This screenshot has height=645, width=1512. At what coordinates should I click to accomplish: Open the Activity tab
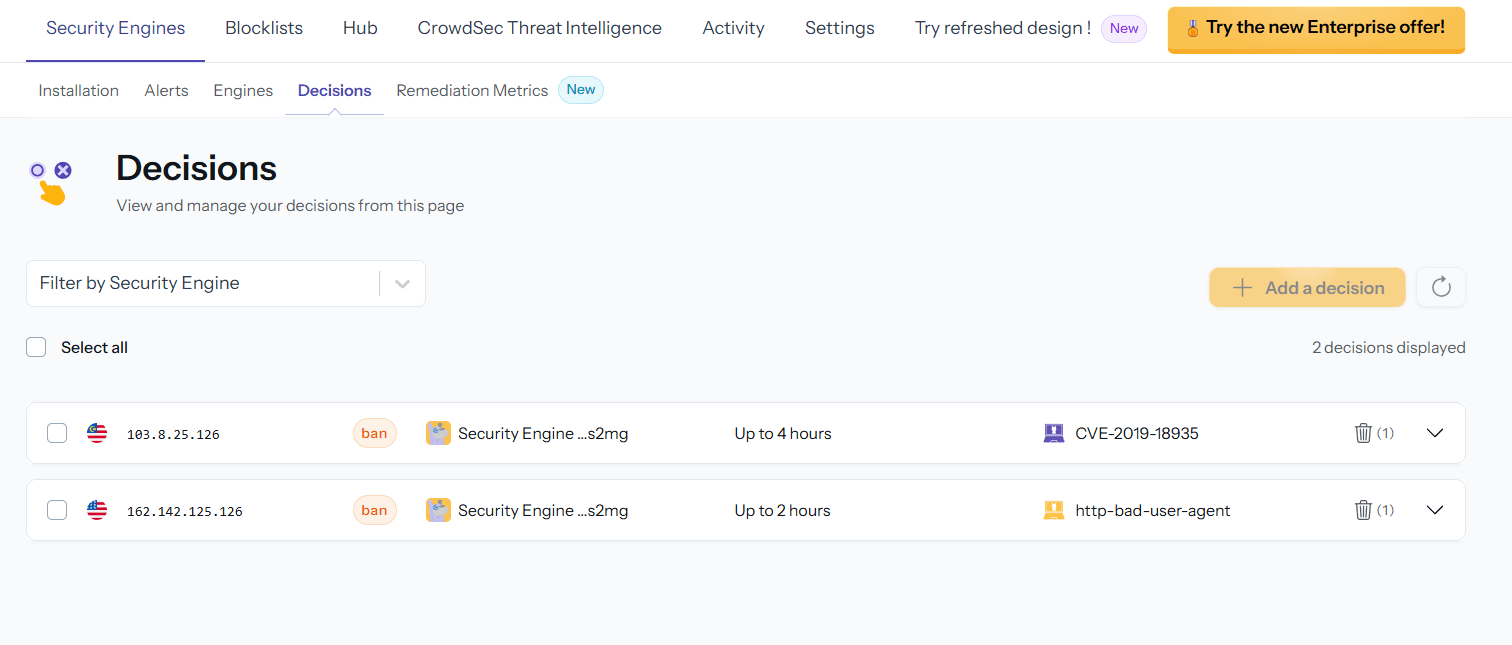coord(733,28)
